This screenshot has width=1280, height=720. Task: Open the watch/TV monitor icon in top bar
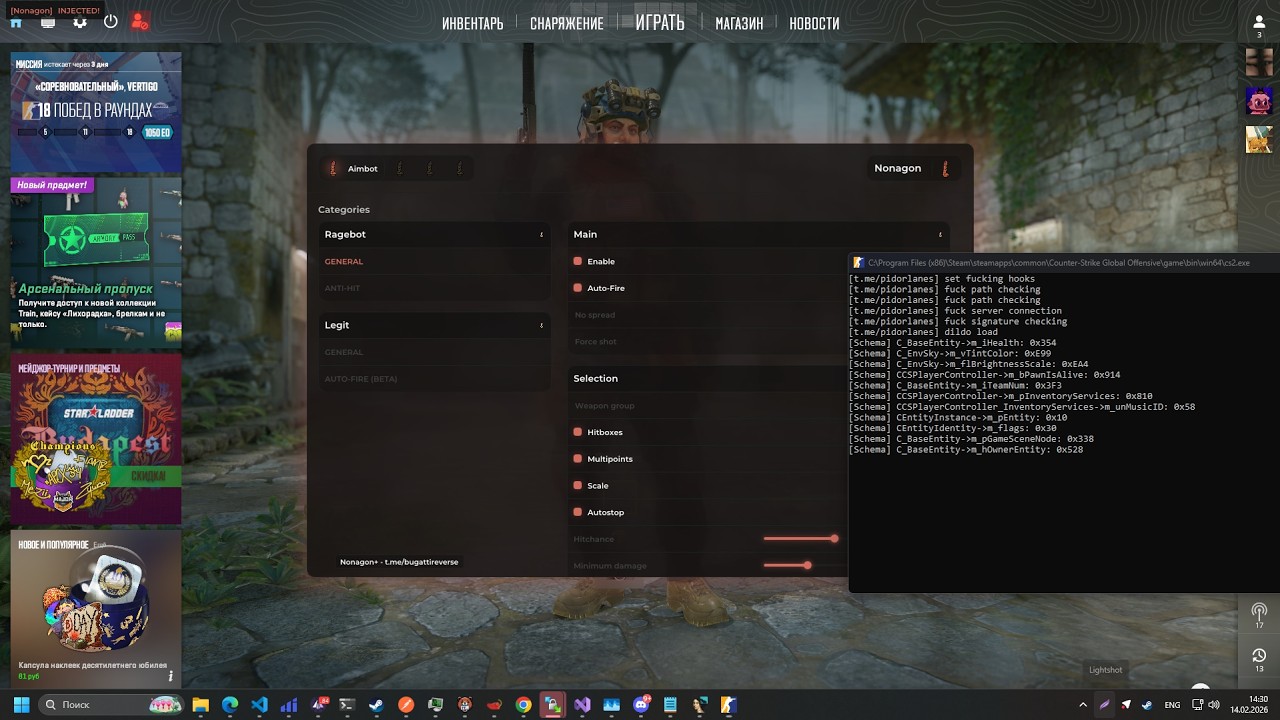click(47, 22)
